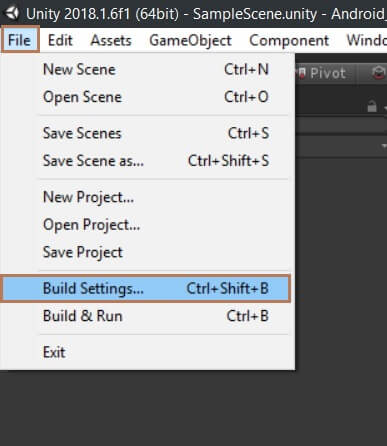Select Open Project... entry

coord(148,225)
